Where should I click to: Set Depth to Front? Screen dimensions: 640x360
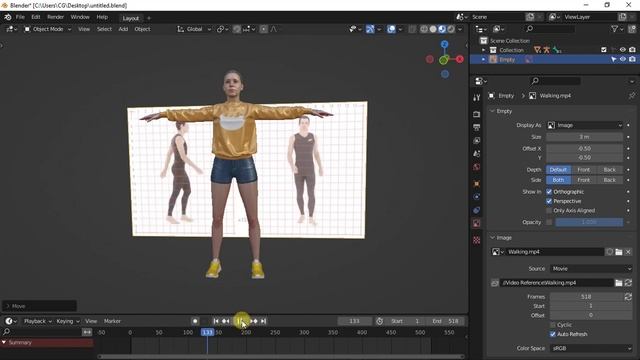click(584, 170)
